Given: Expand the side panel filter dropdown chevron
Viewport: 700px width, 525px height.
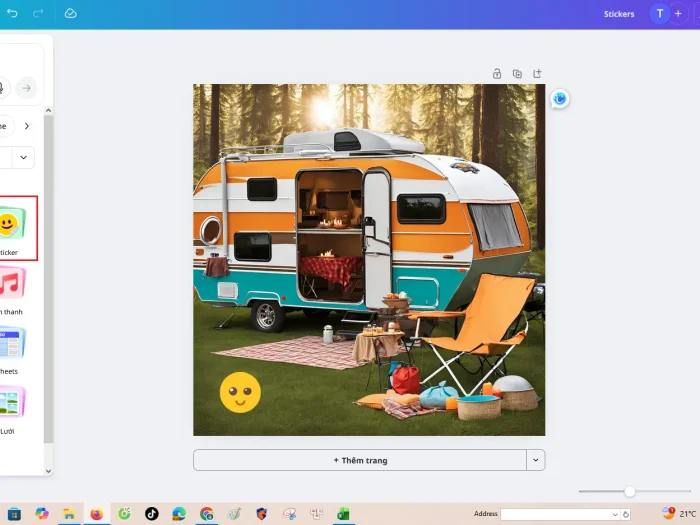Looking at the screenshot, I should coord(23,157).
